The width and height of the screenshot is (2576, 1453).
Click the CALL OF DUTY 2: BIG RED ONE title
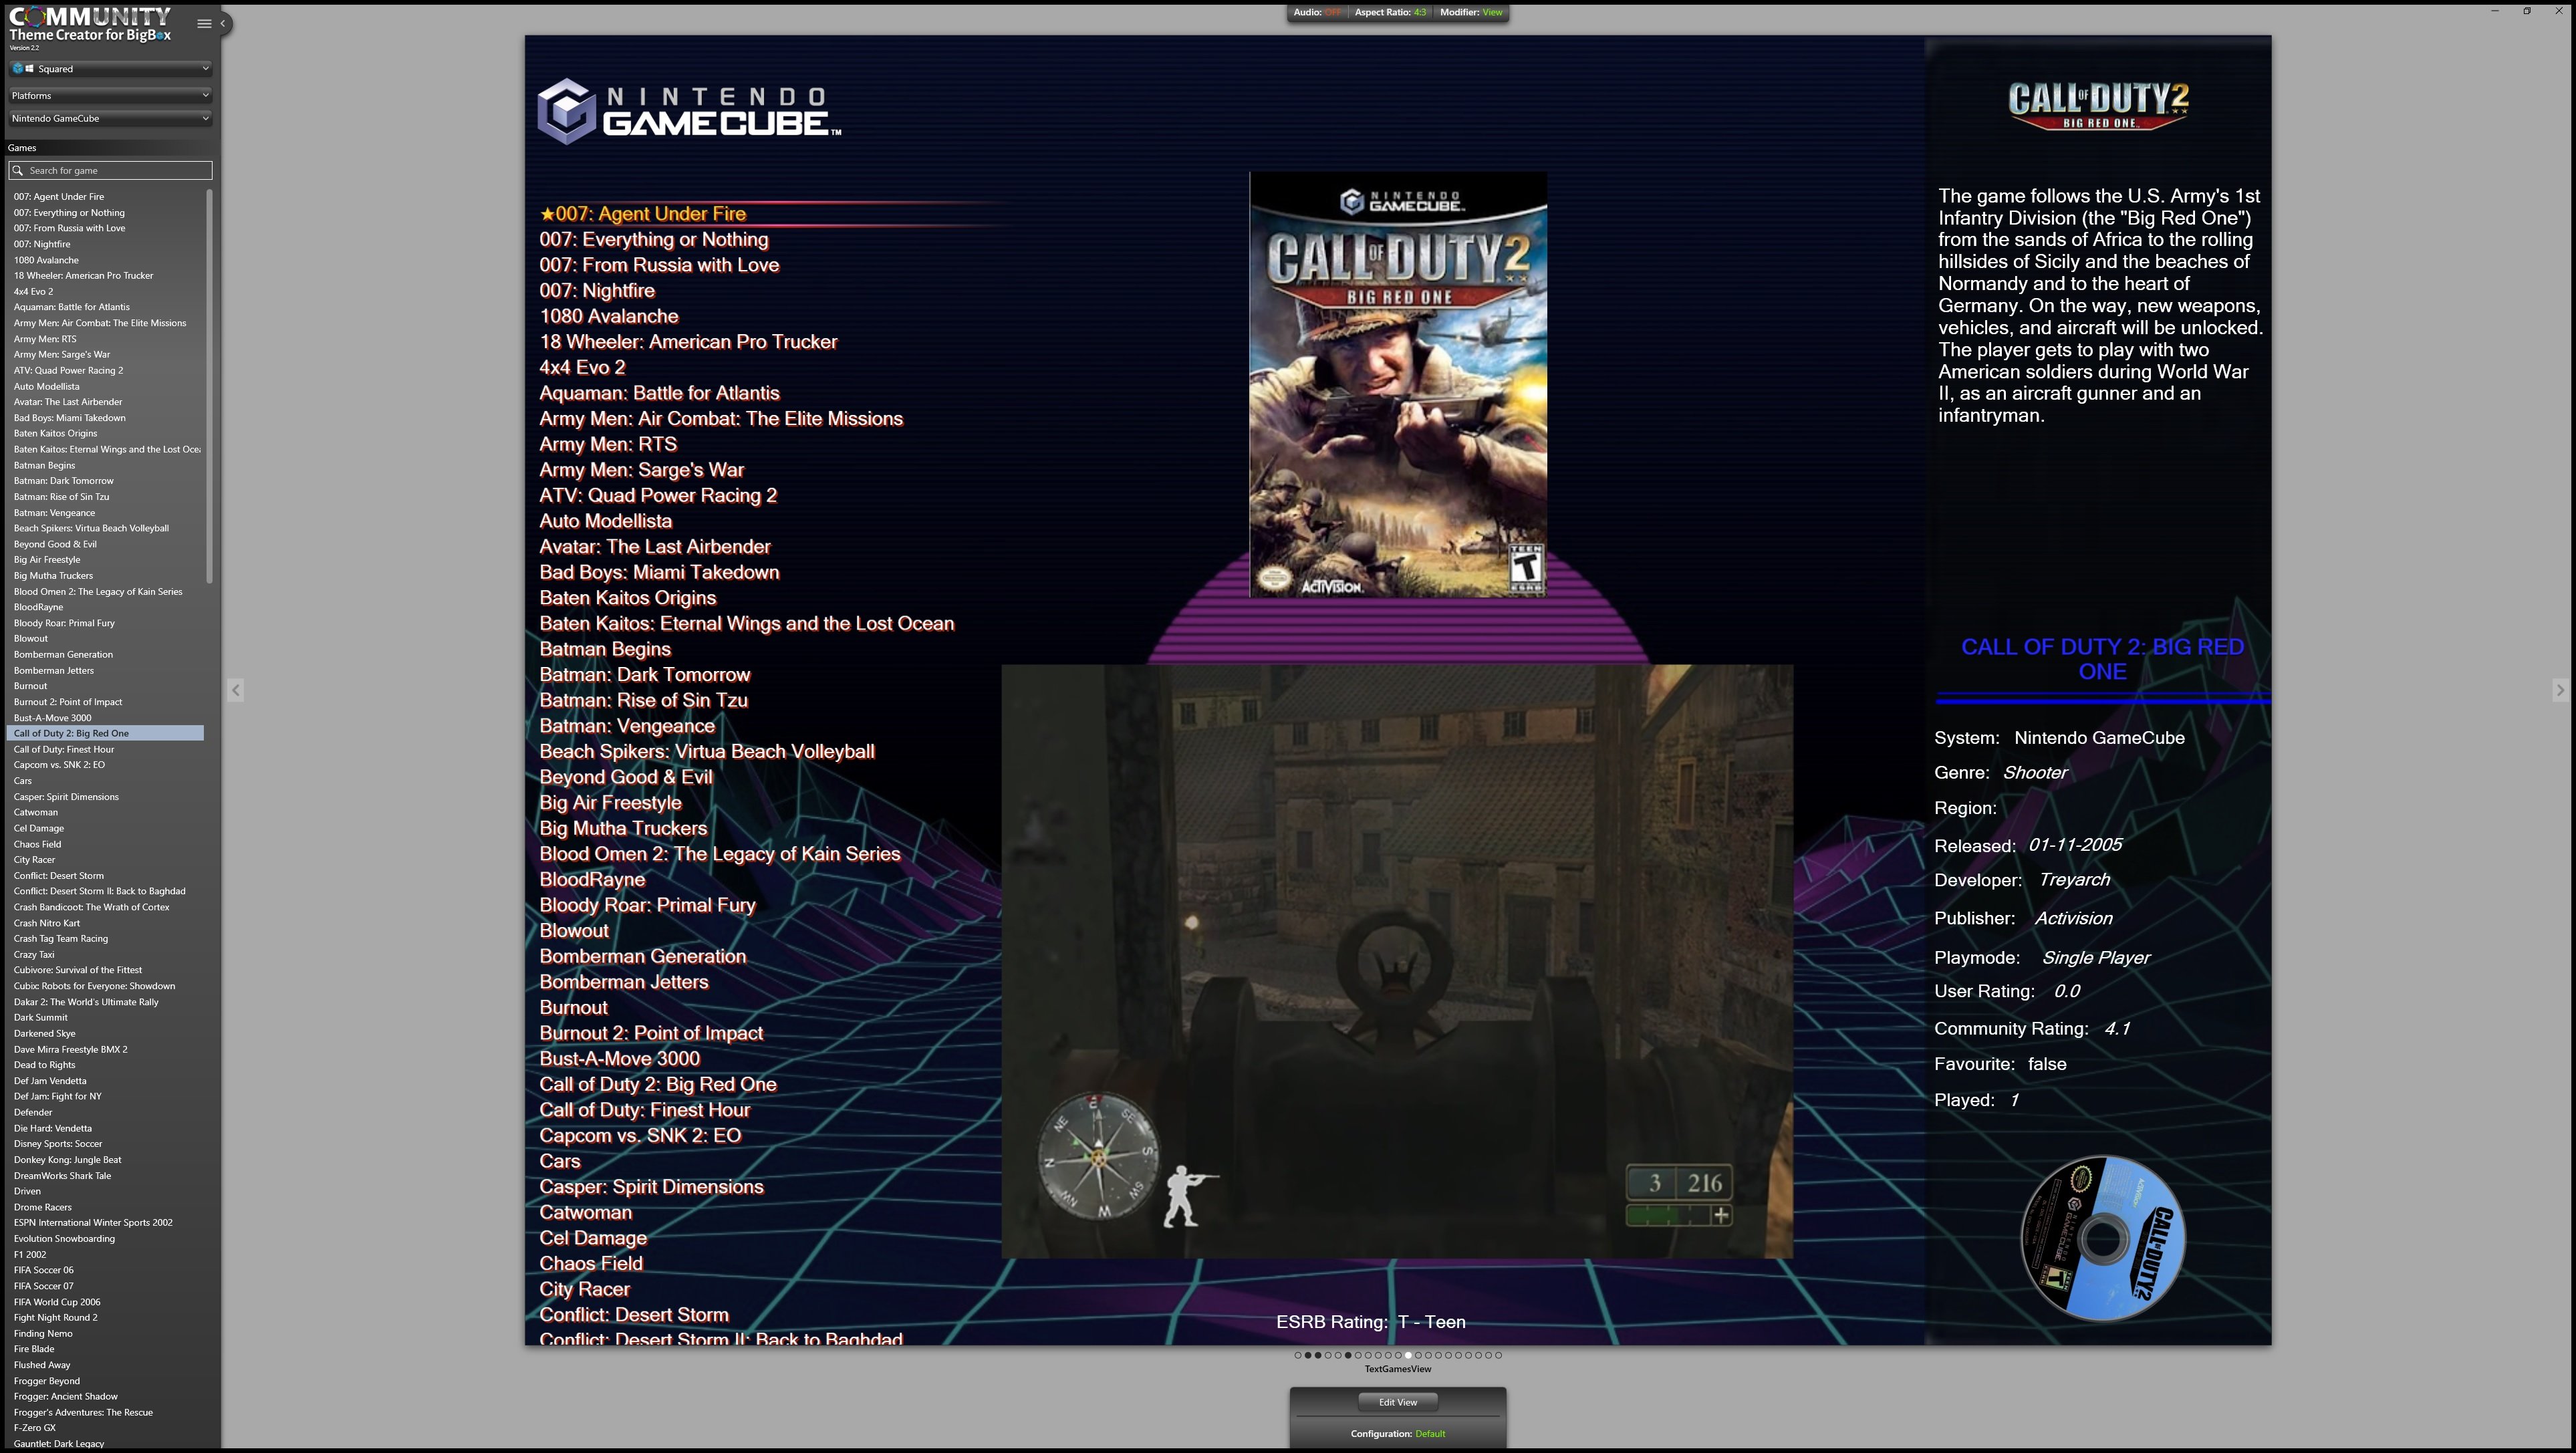pos(2102,660)
